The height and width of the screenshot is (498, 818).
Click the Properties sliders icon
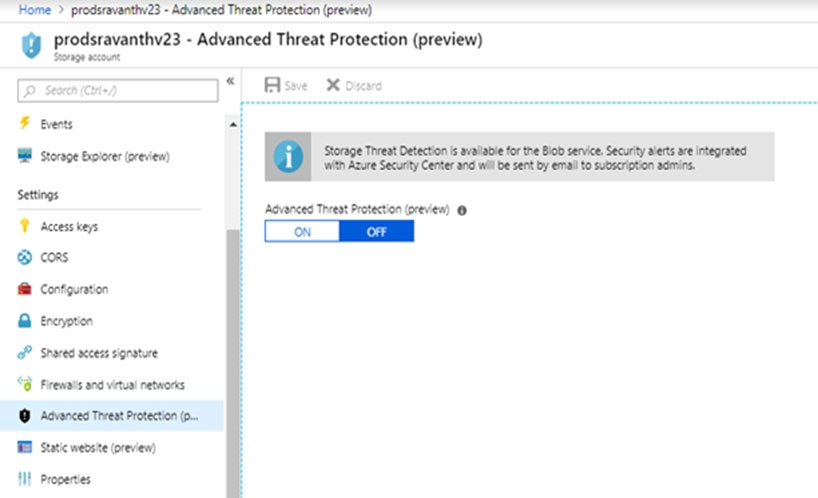tap(25, 479)
